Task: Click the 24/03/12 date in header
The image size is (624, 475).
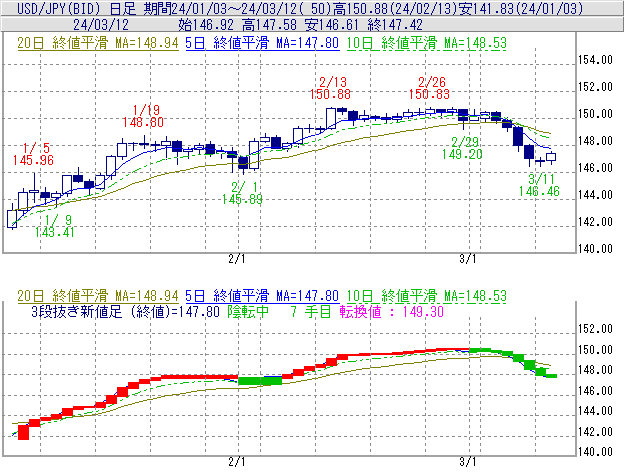Action: [x=101, y=25]
